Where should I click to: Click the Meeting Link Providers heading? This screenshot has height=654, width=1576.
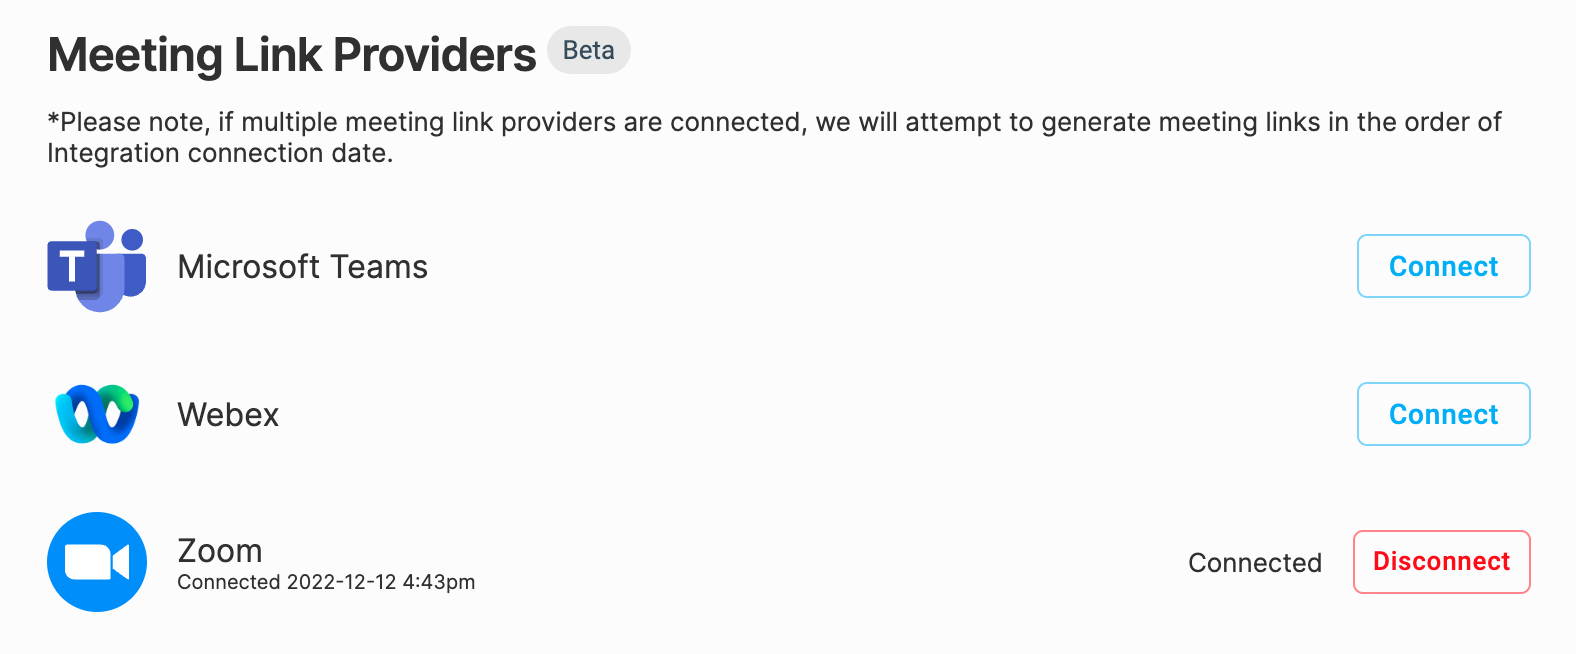[292, 55]
